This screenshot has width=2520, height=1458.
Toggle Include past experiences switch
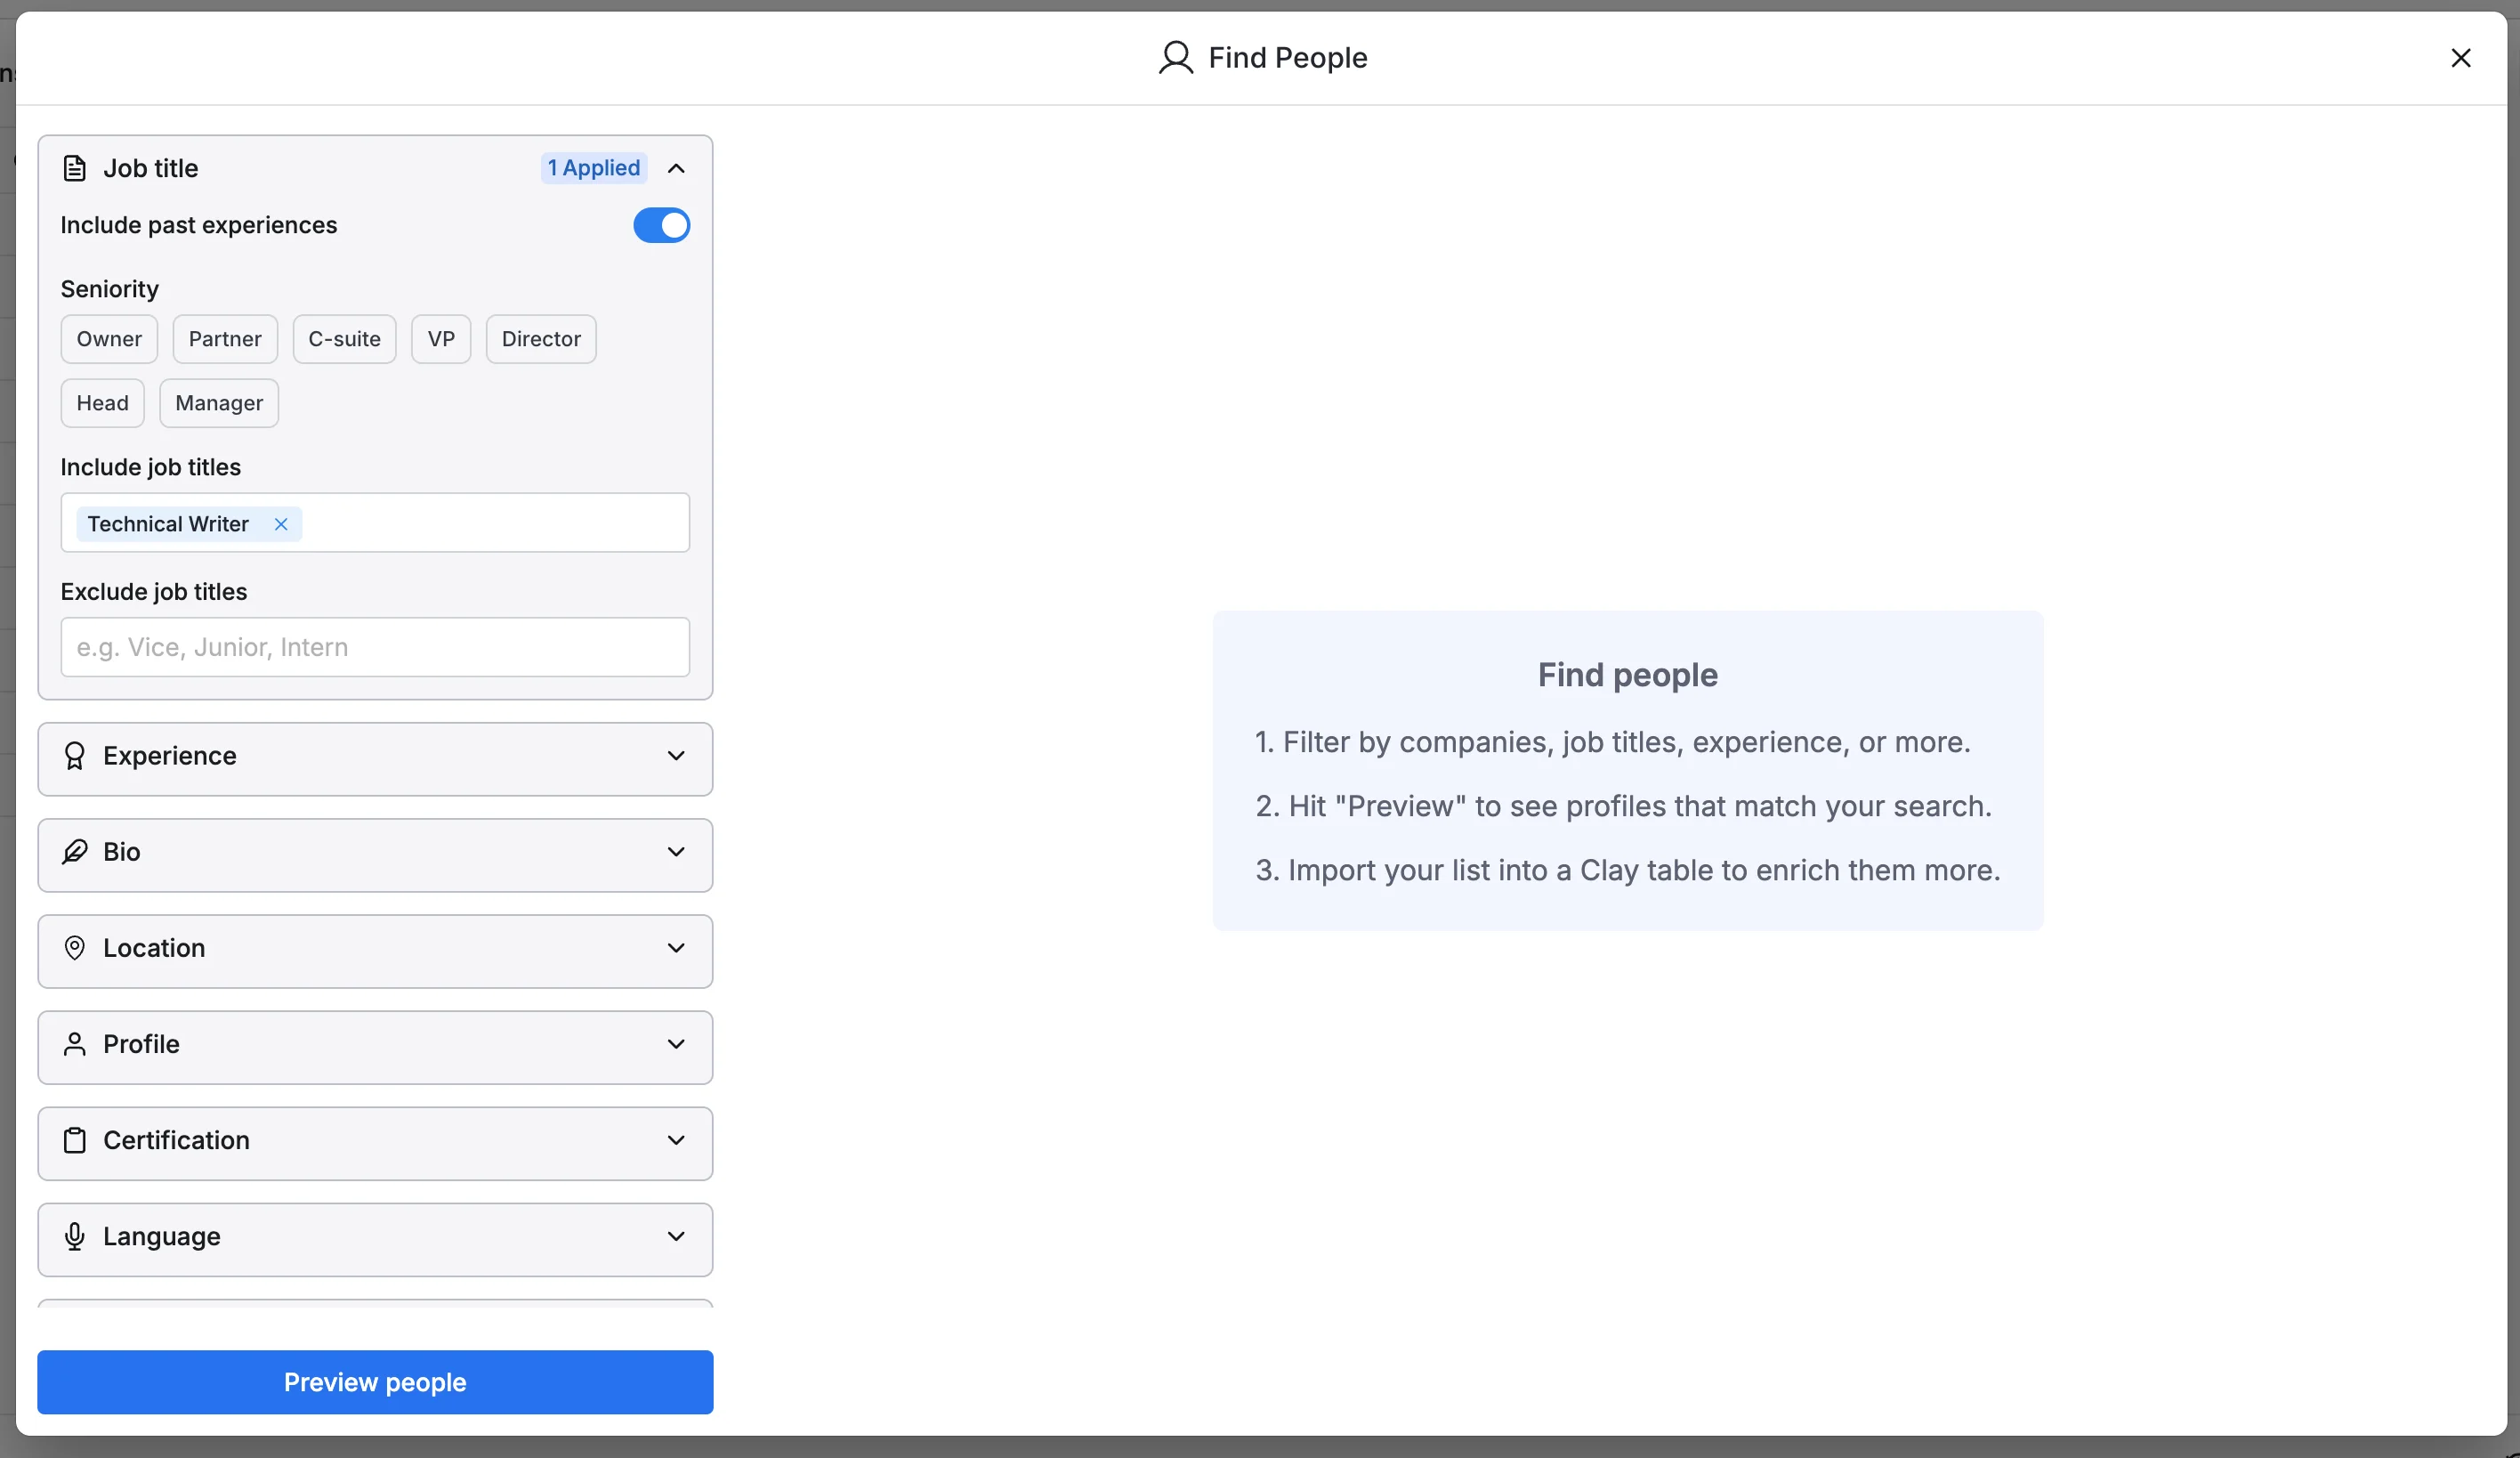click(661, 225)
